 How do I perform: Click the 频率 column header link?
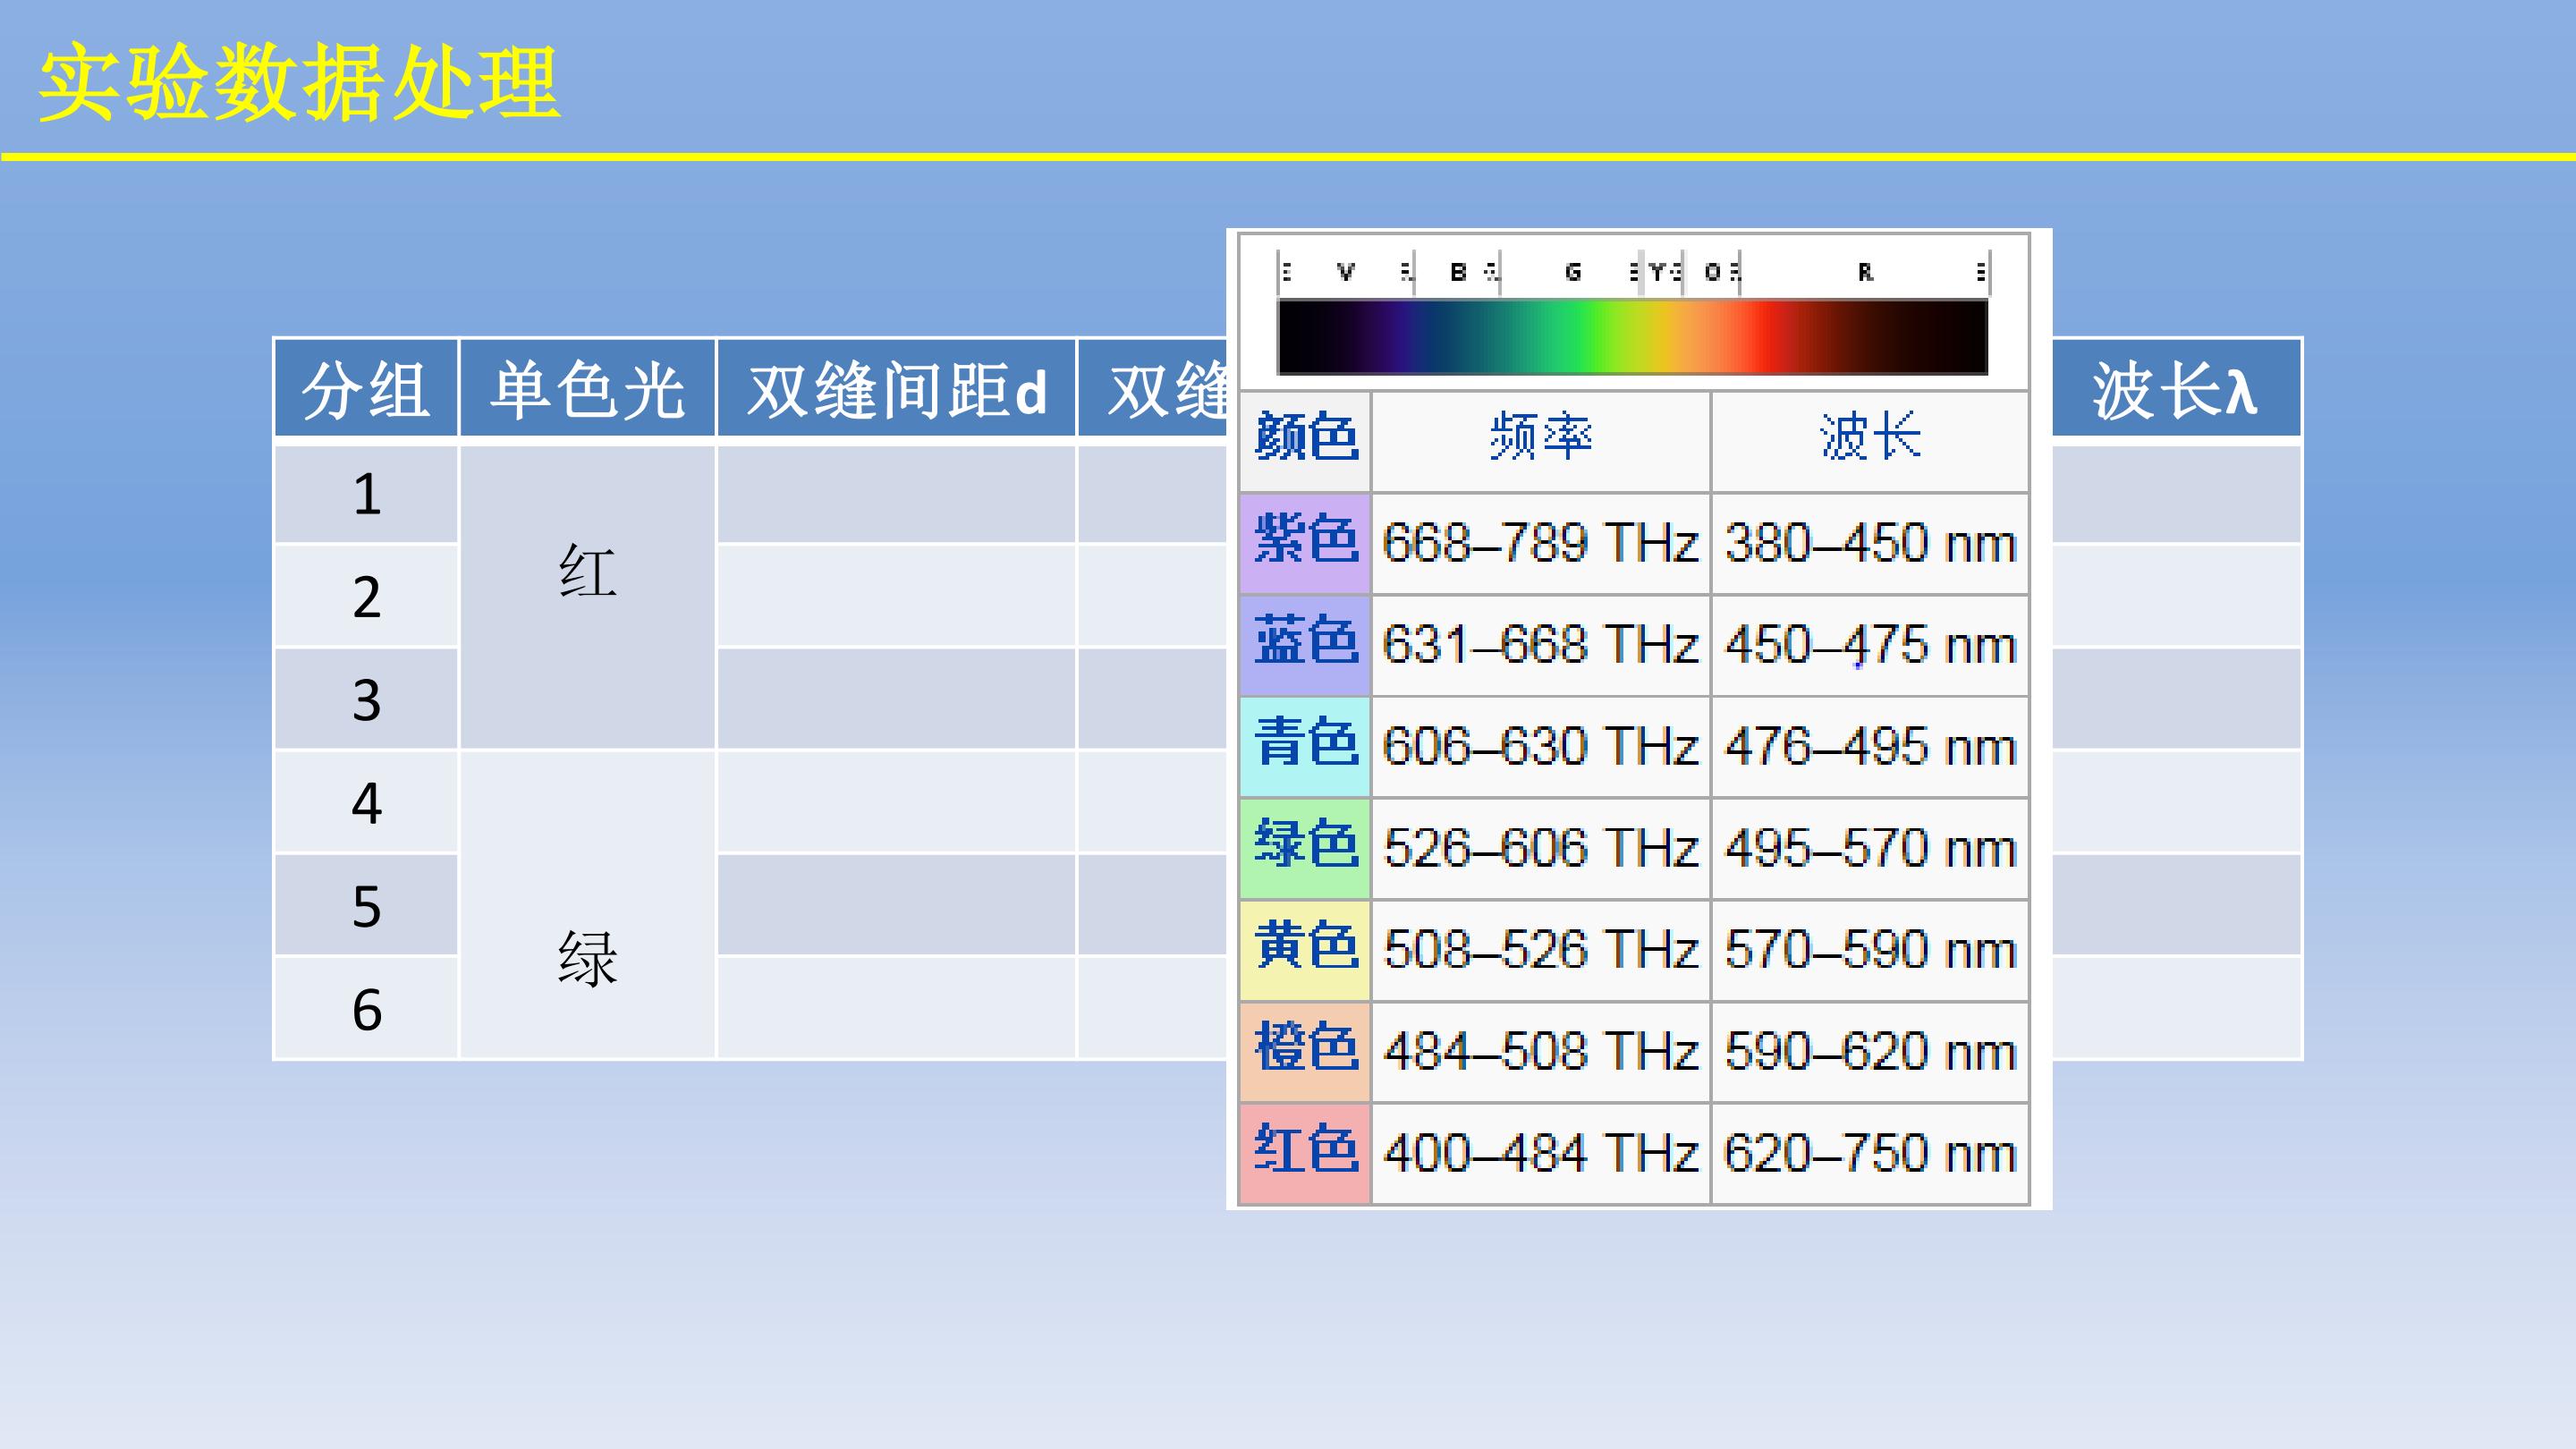click(x=1540, y=437)
